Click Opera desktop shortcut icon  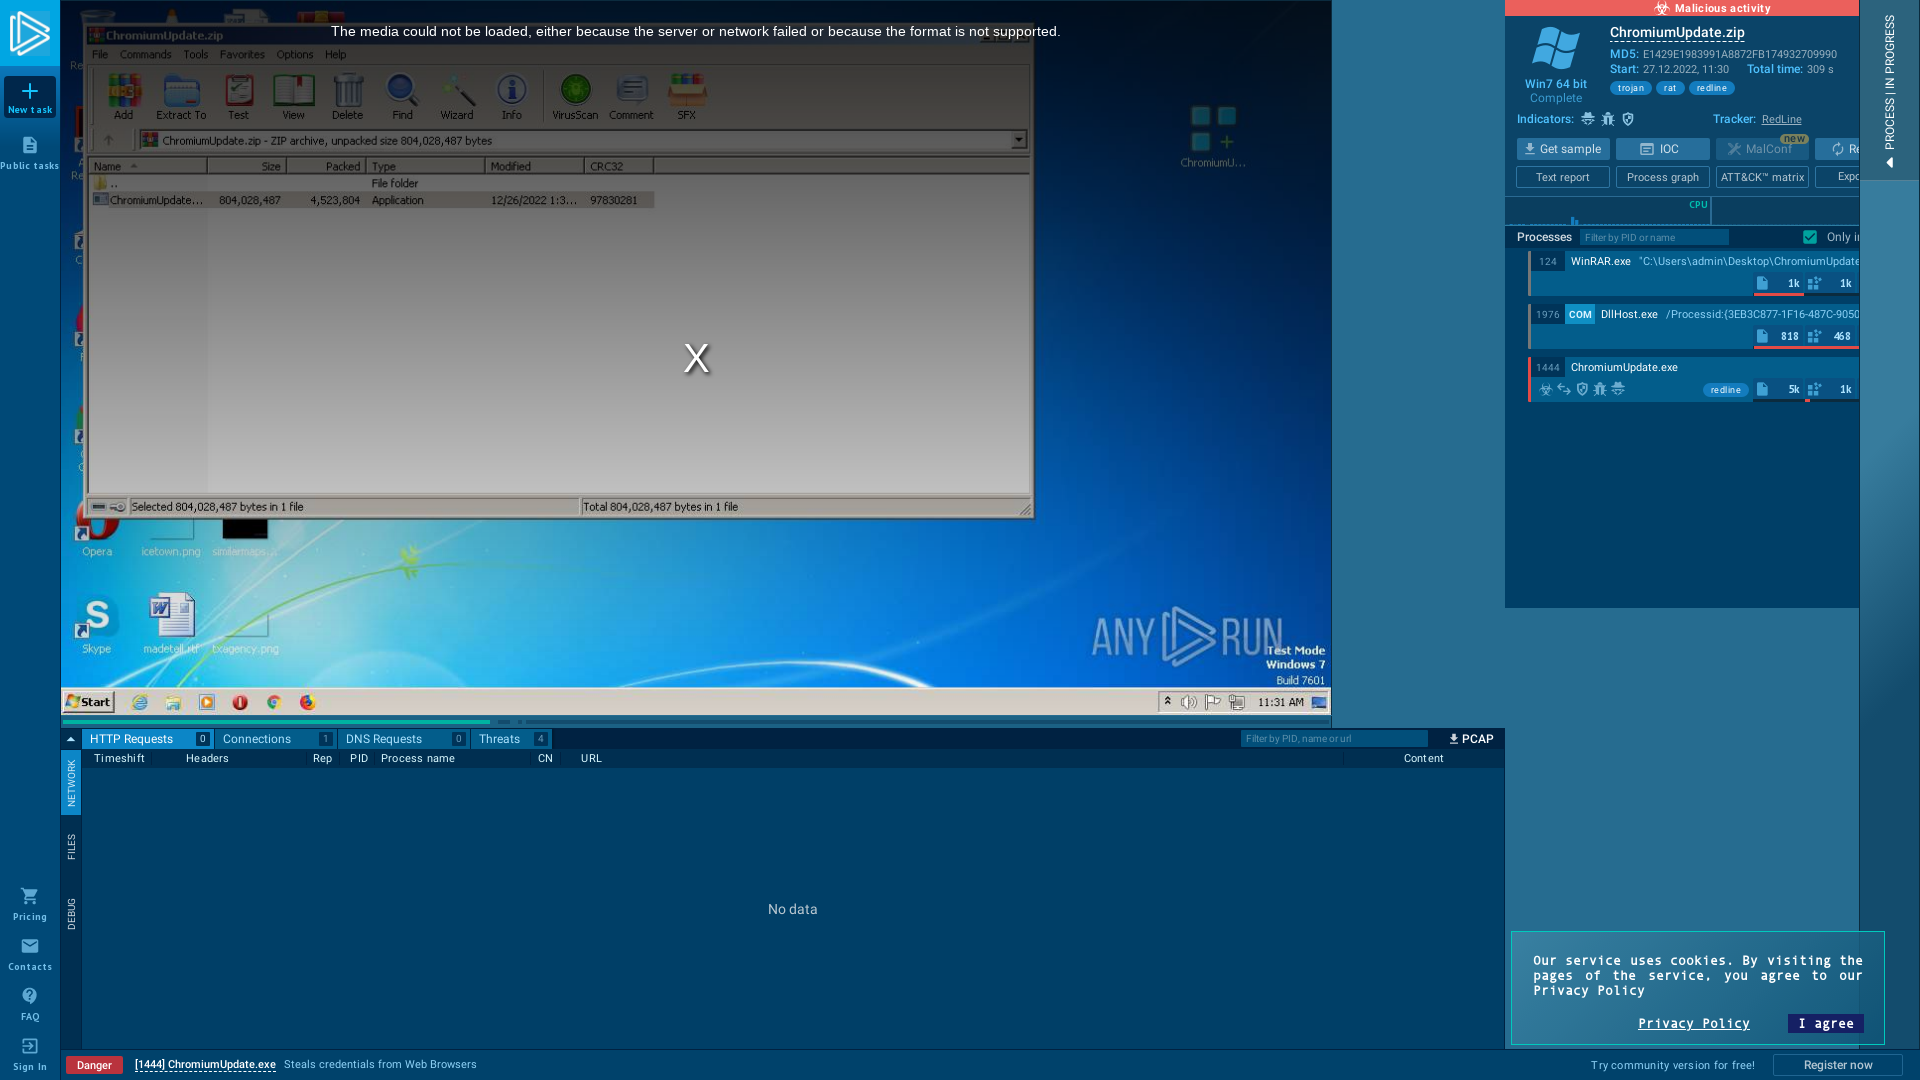tap(97, 528)
